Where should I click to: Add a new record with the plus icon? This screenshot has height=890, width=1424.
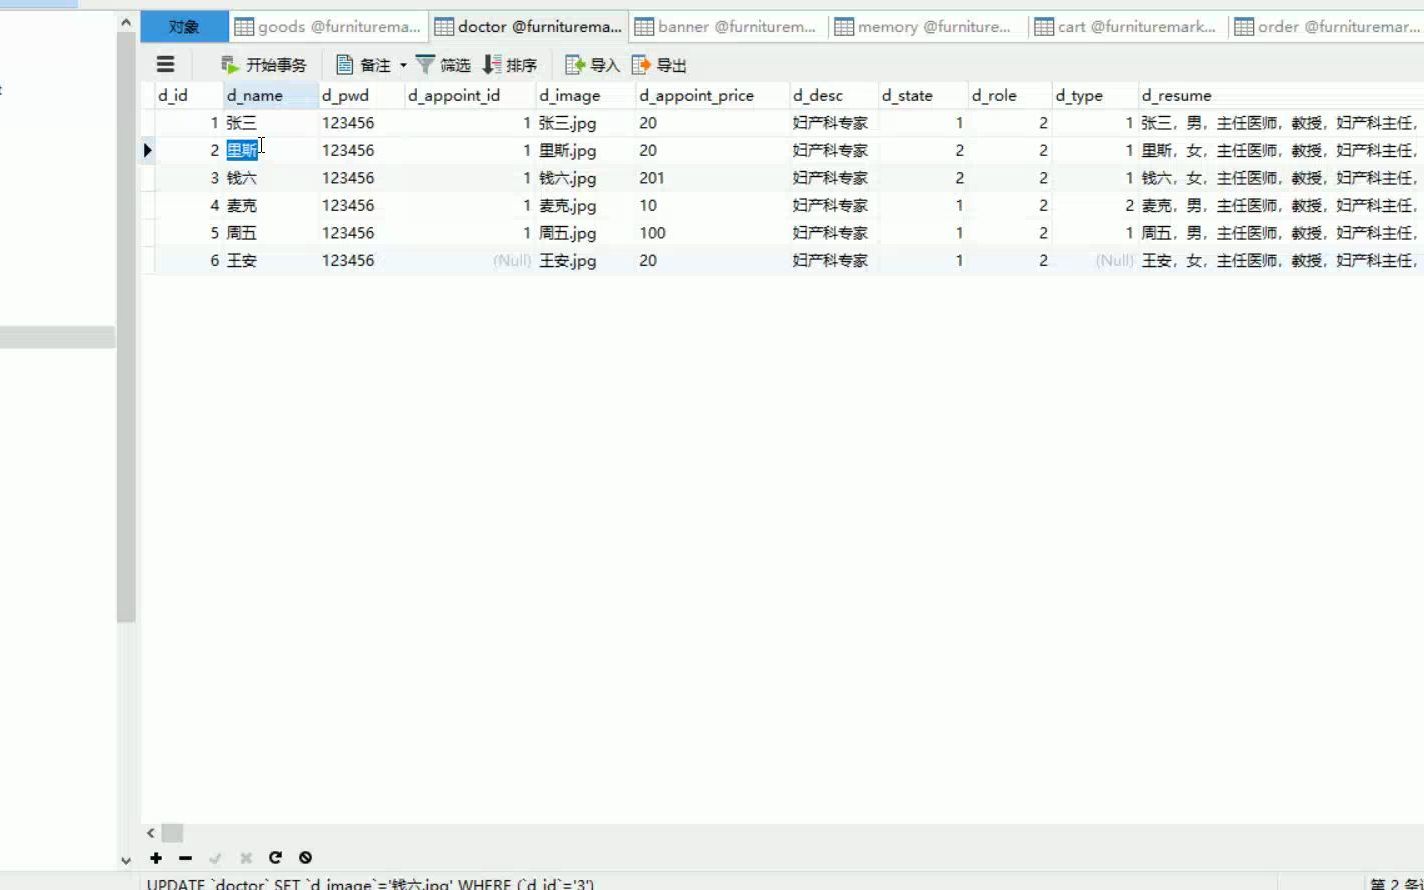click(156, 858)
